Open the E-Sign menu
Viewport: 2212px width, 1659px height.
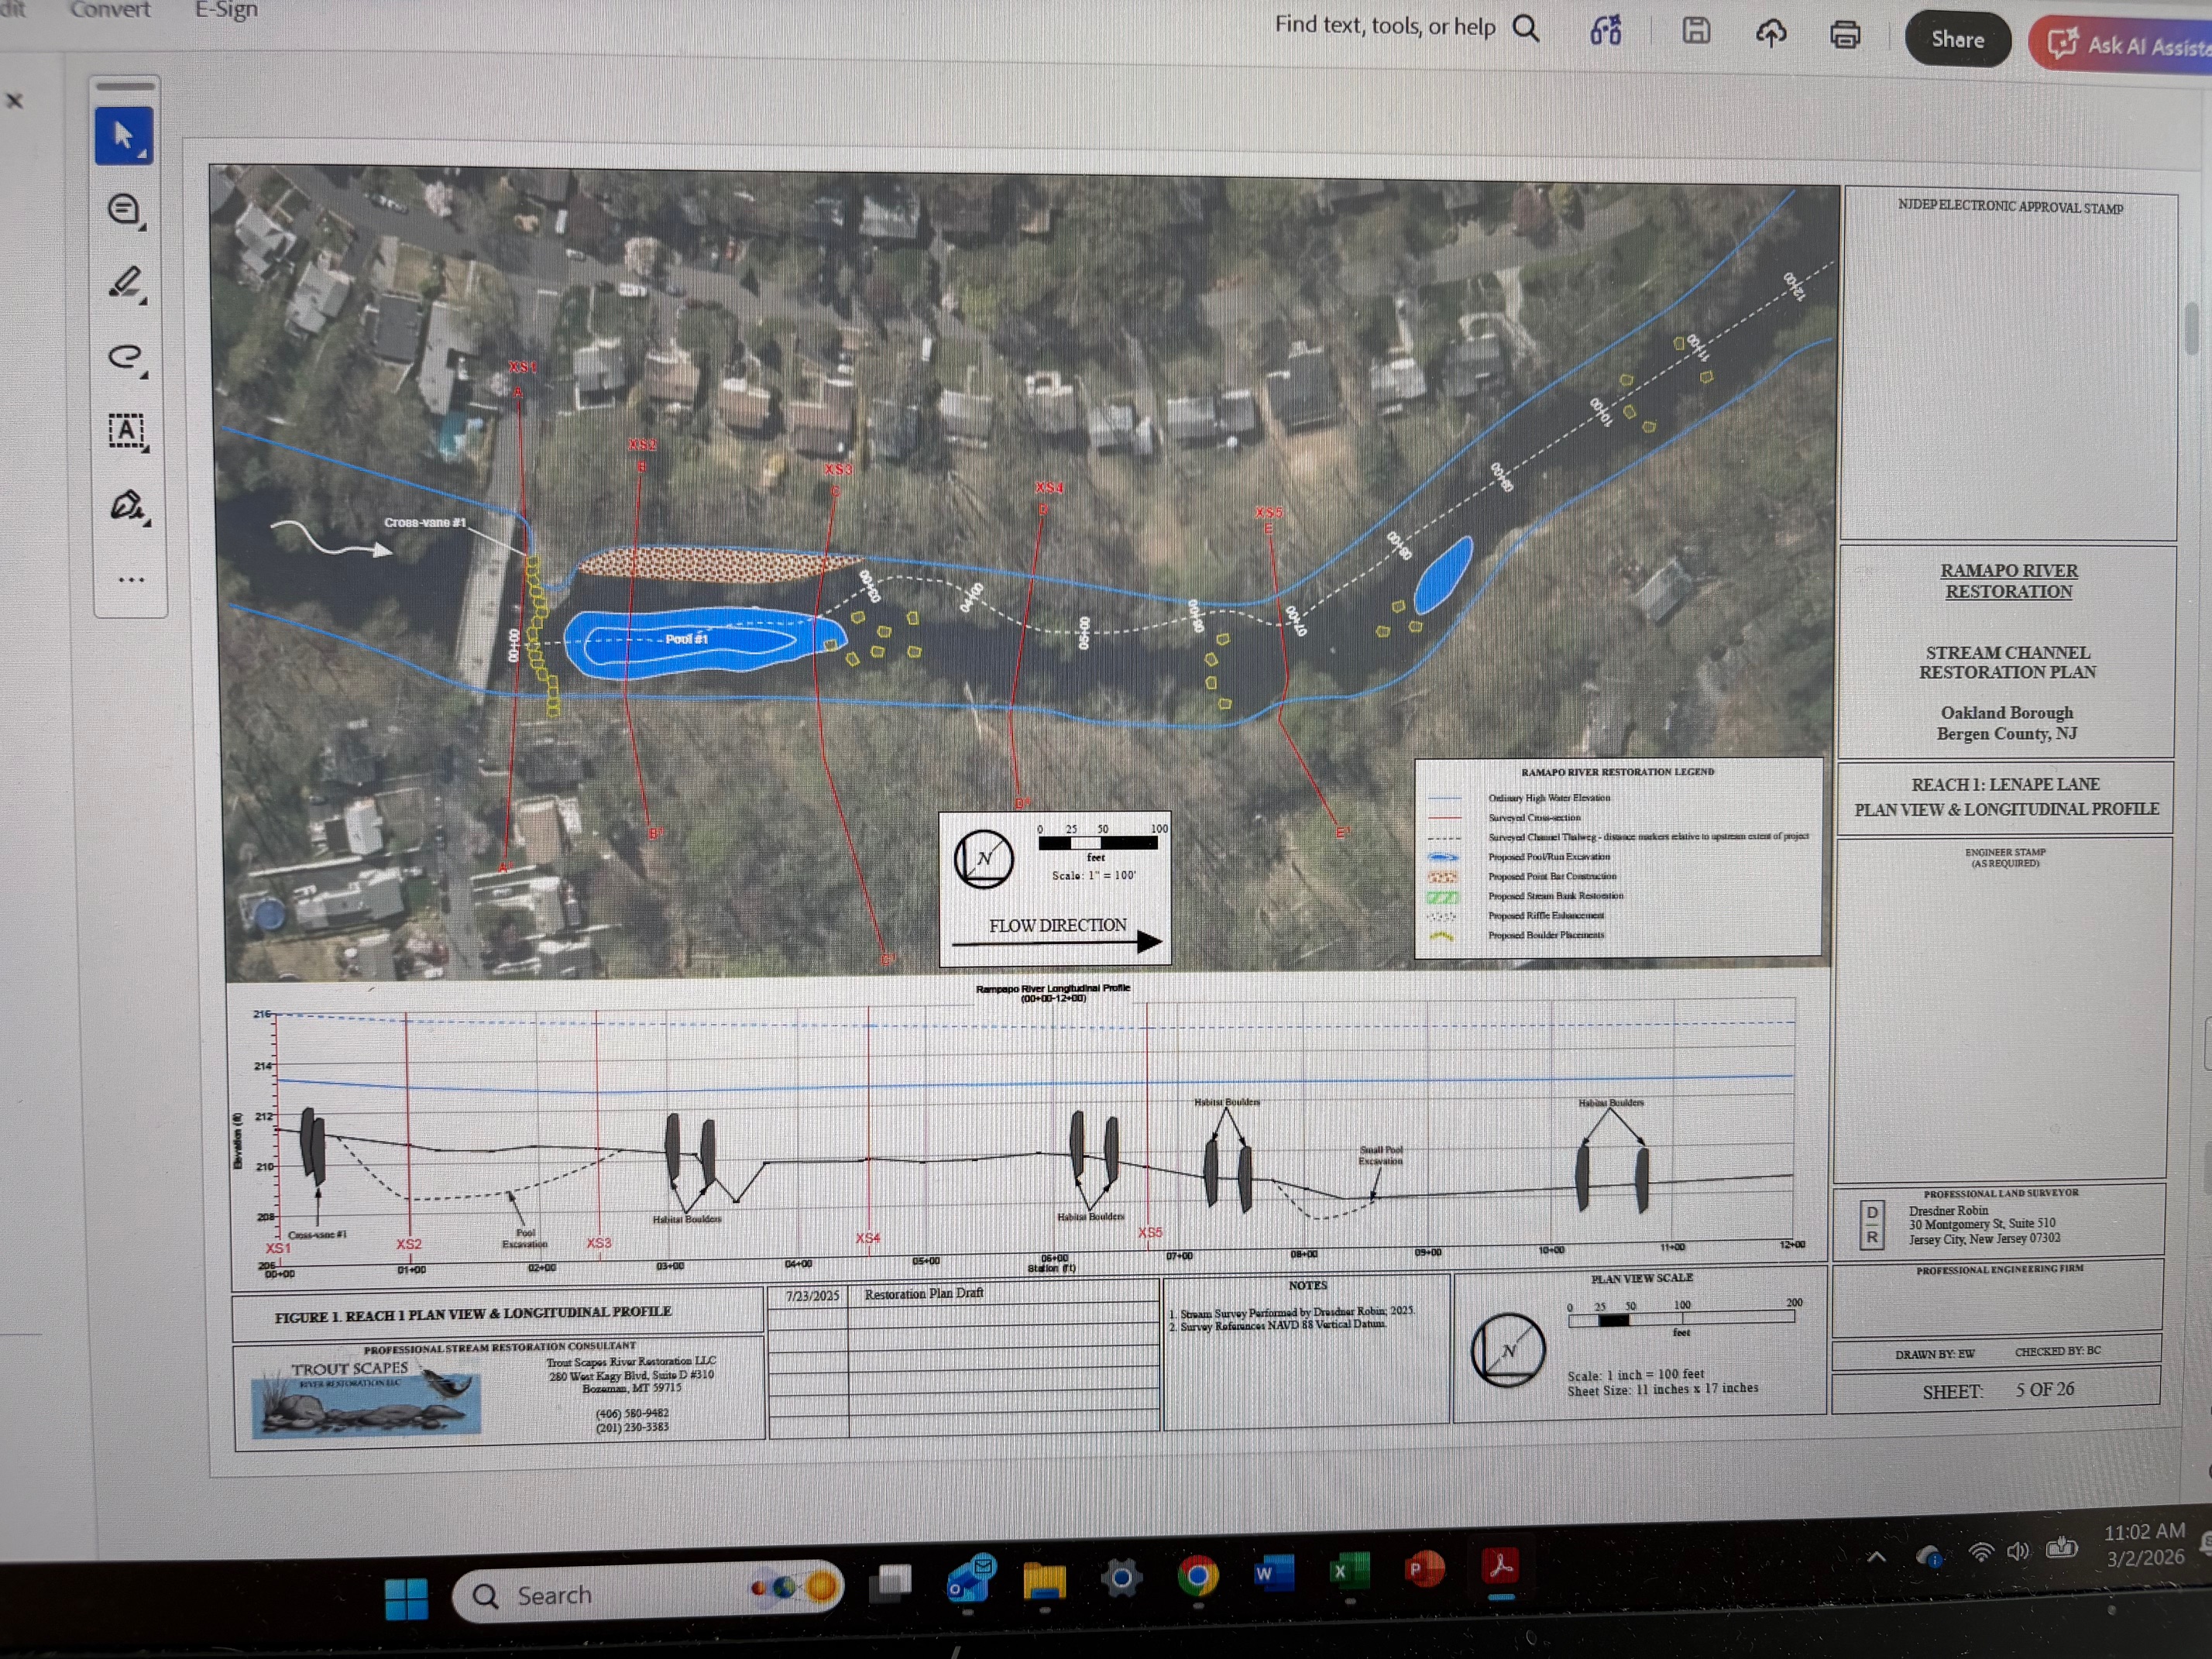point(226,10)
